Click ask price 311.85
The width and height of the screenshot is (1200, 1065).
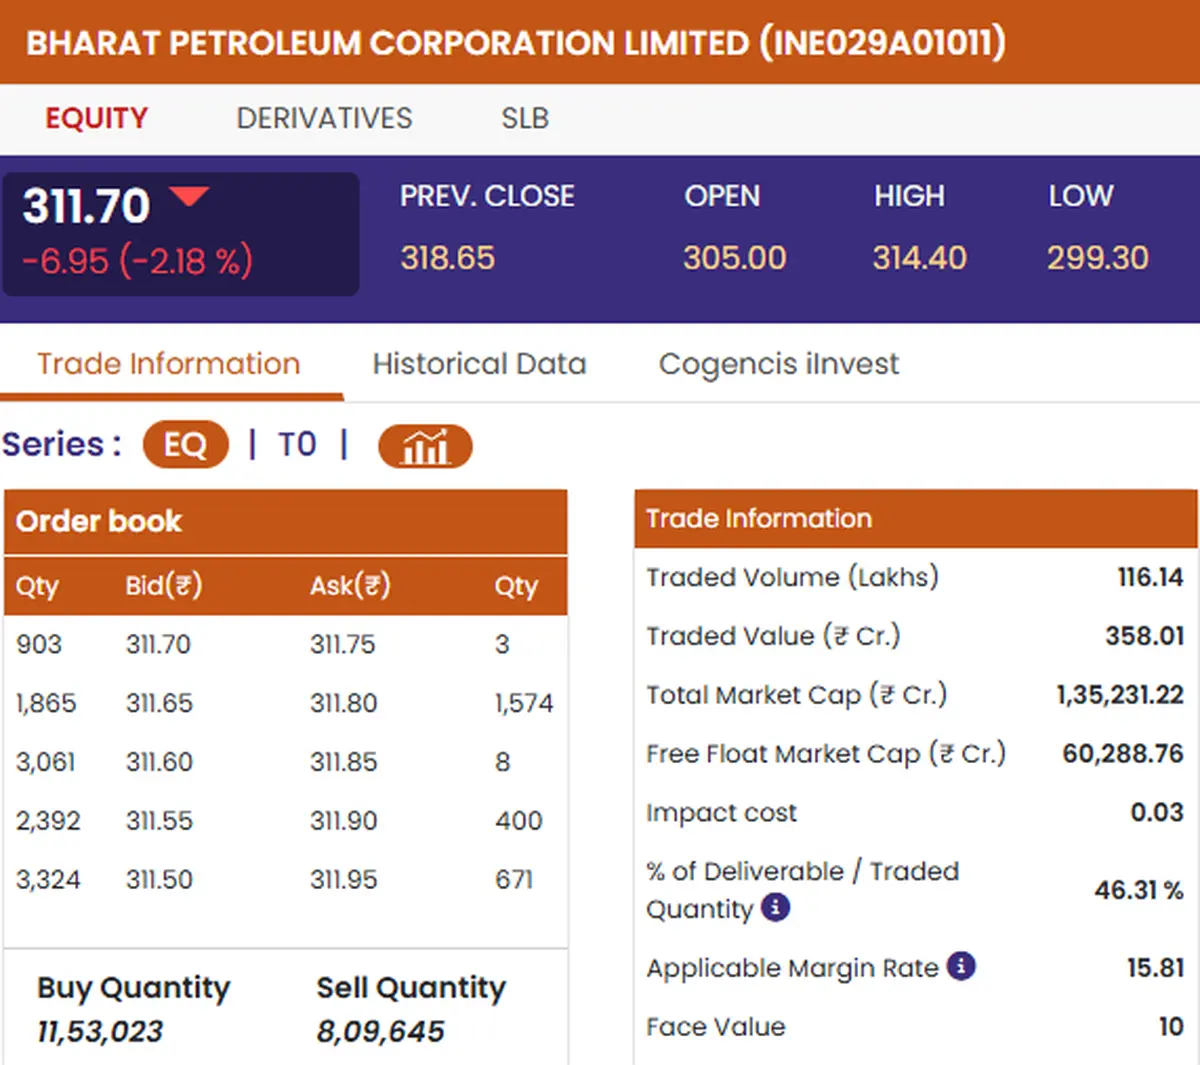point(344,762)
